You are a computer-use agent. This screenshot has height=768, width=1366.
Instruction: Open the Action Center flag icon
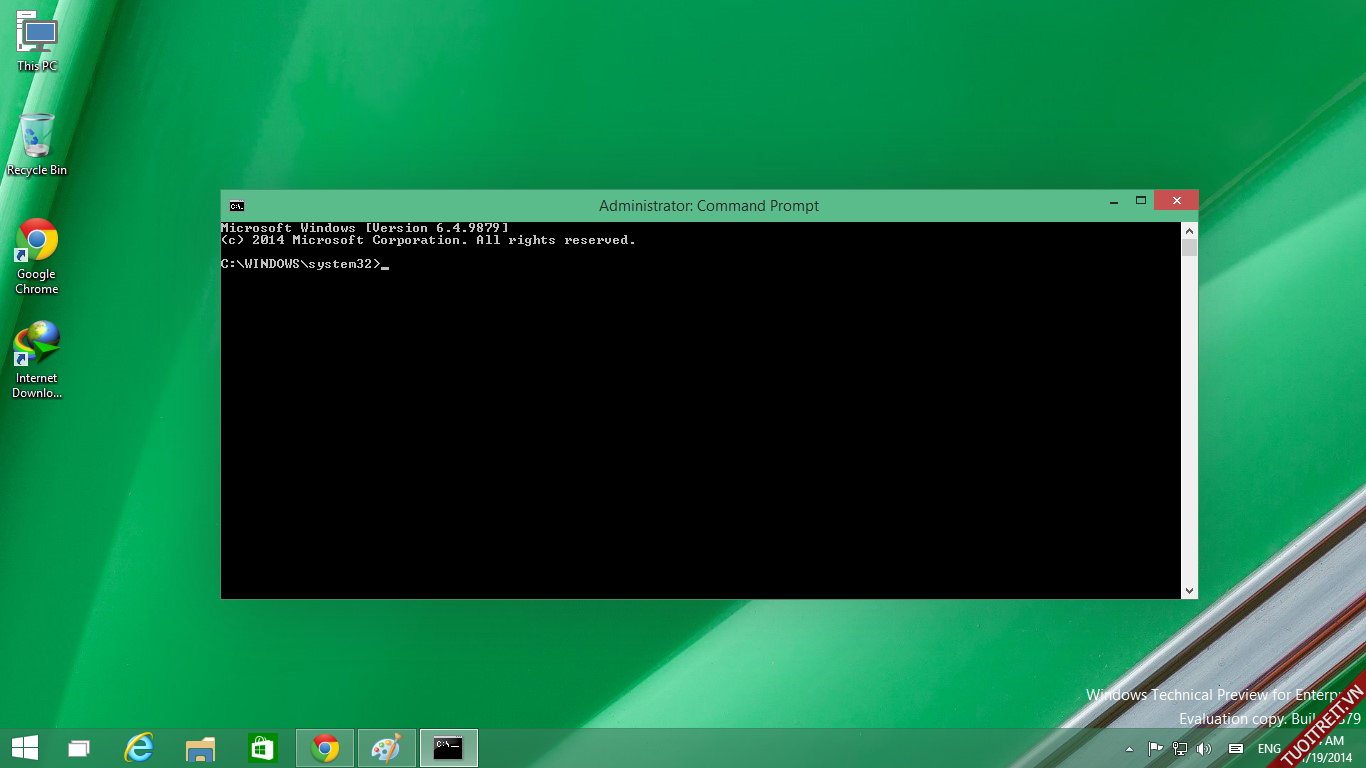point(1155,749)
